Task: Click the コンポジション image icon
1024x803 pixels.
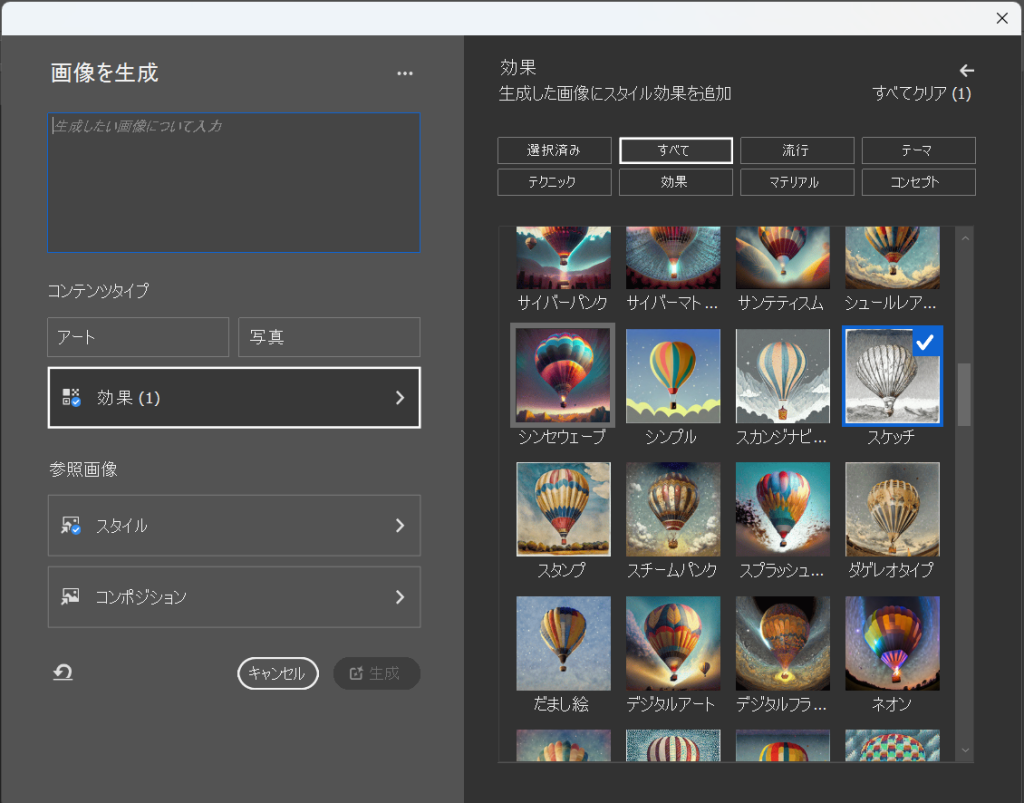Action: 71,597
